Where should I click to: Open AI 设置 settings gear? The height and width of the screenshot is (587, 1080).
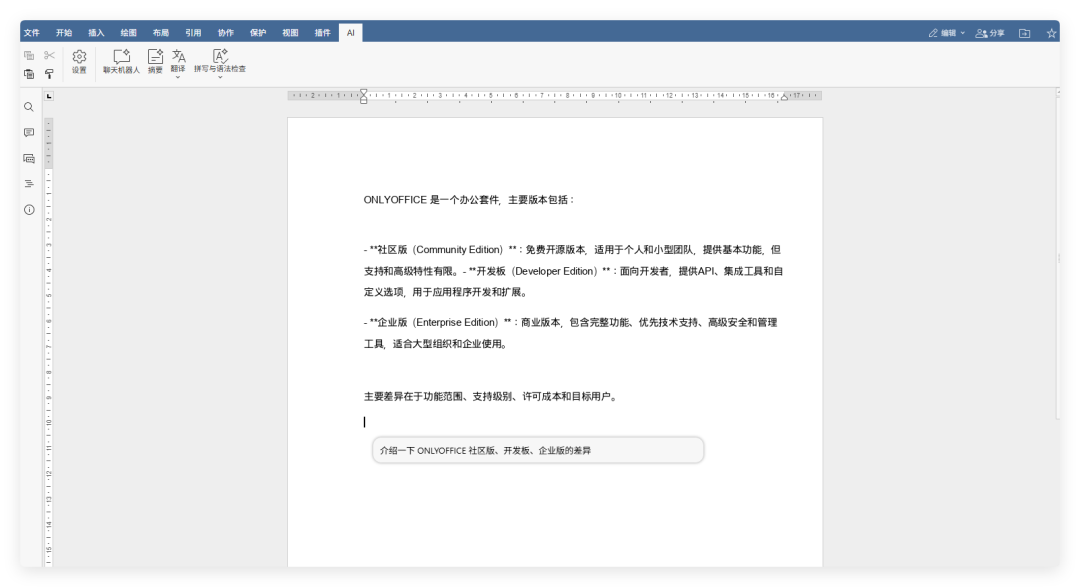click(x=79, y=61)
